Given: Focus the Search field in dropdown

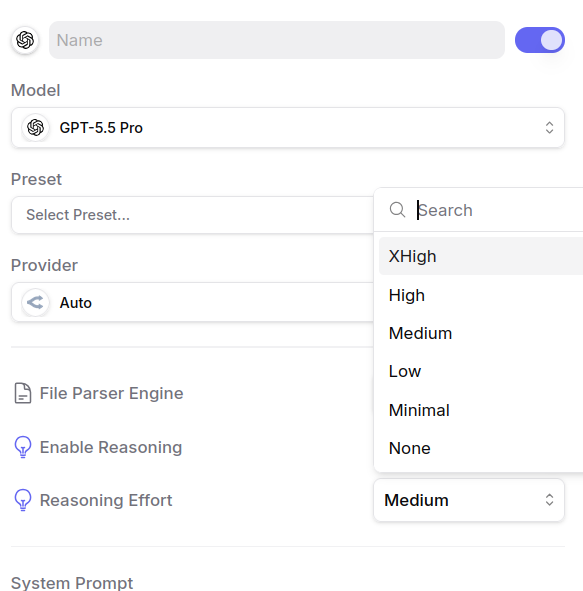Looking at the screenshot, I should click(499, 210).
